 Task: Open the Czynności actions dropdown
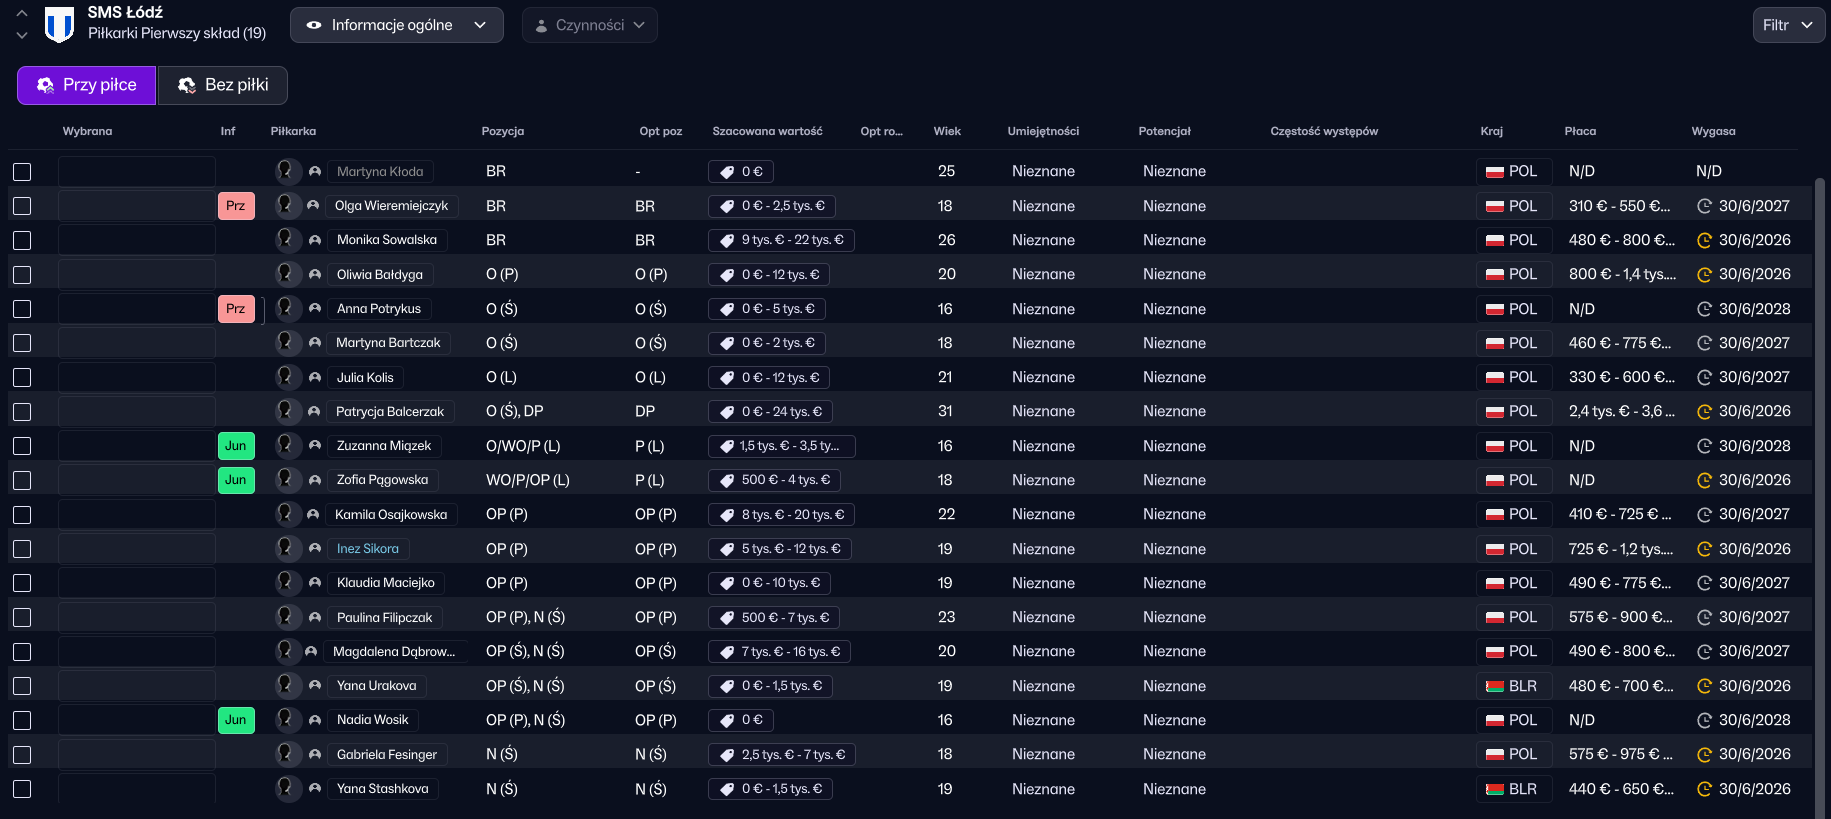589,25
